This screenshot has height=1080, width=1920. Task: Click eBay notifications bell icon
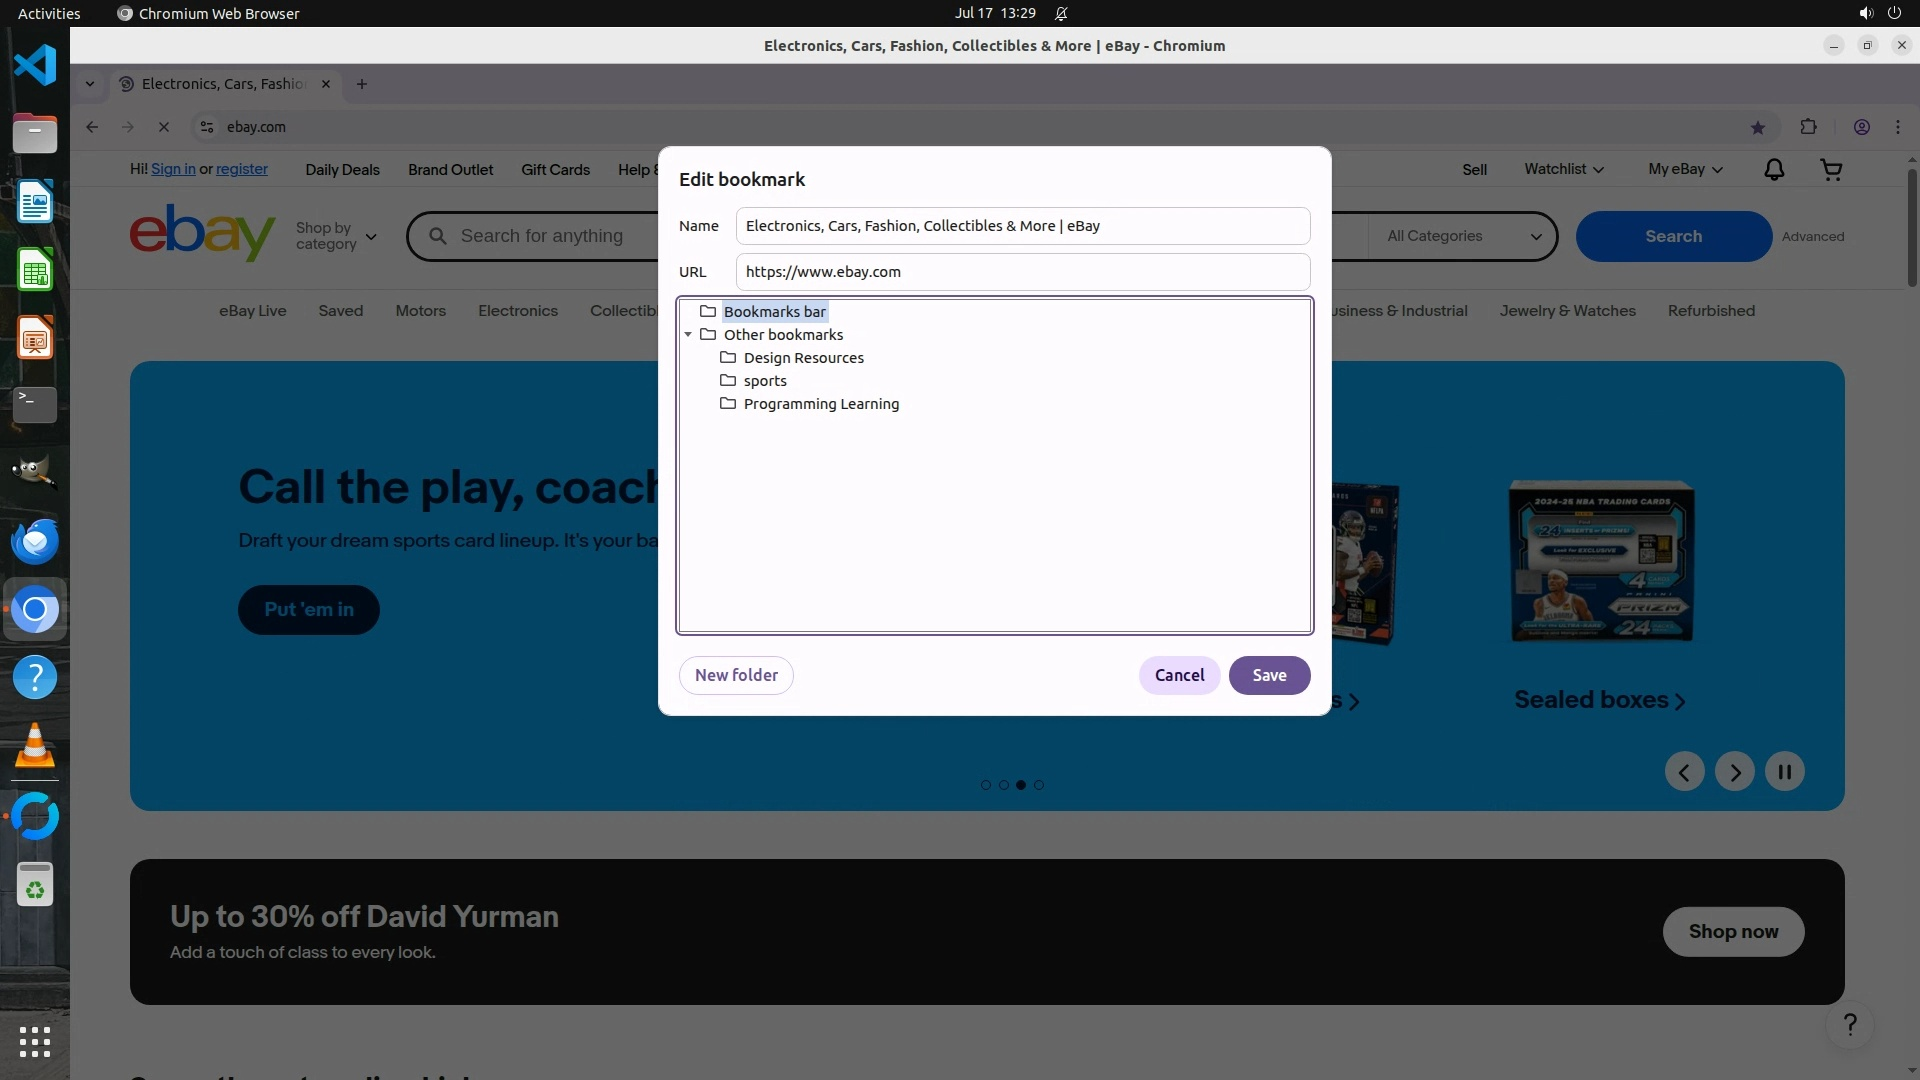point(1773,170)
